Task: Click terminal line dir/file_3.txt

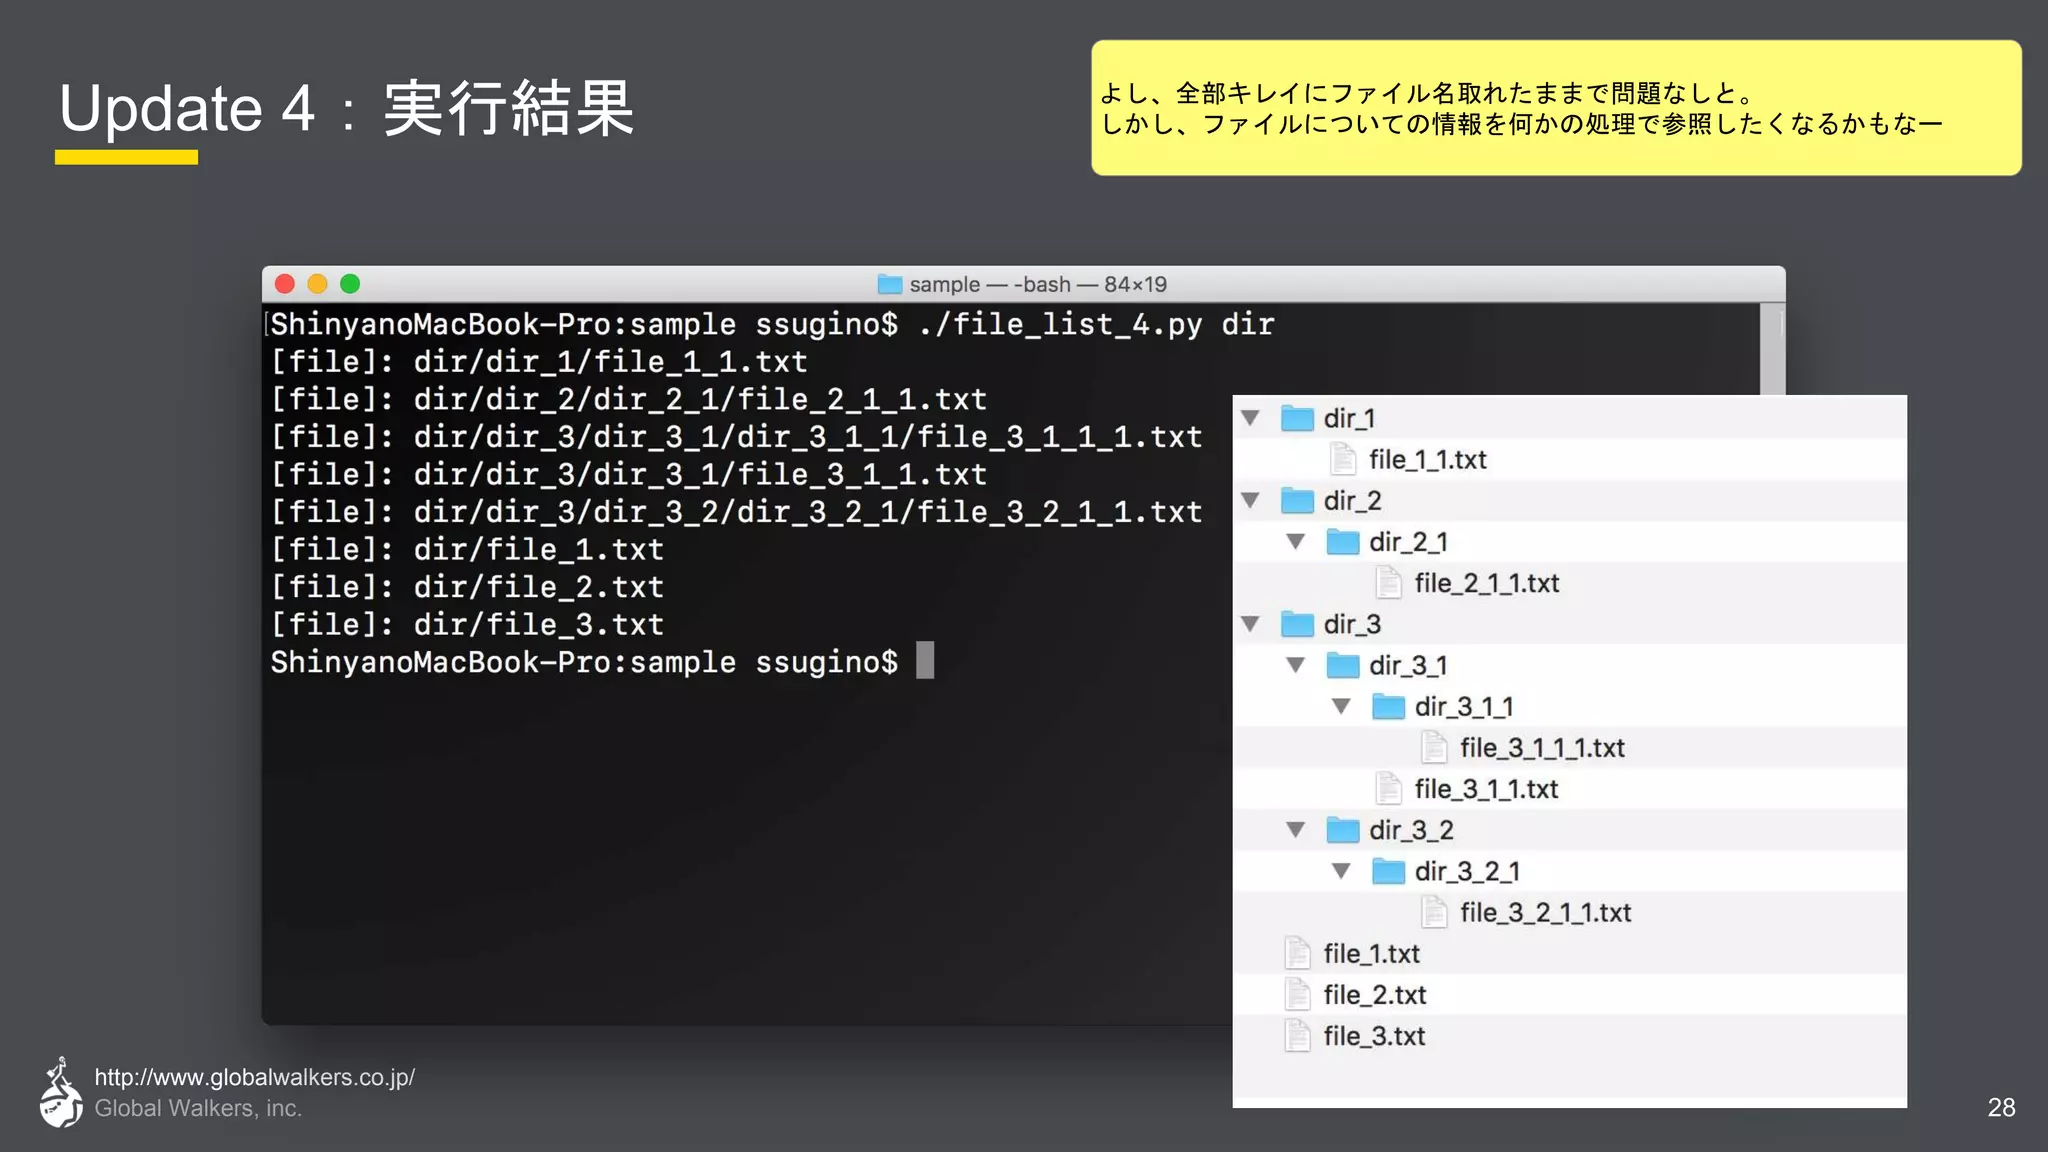Action: click(x=468, y=624)
